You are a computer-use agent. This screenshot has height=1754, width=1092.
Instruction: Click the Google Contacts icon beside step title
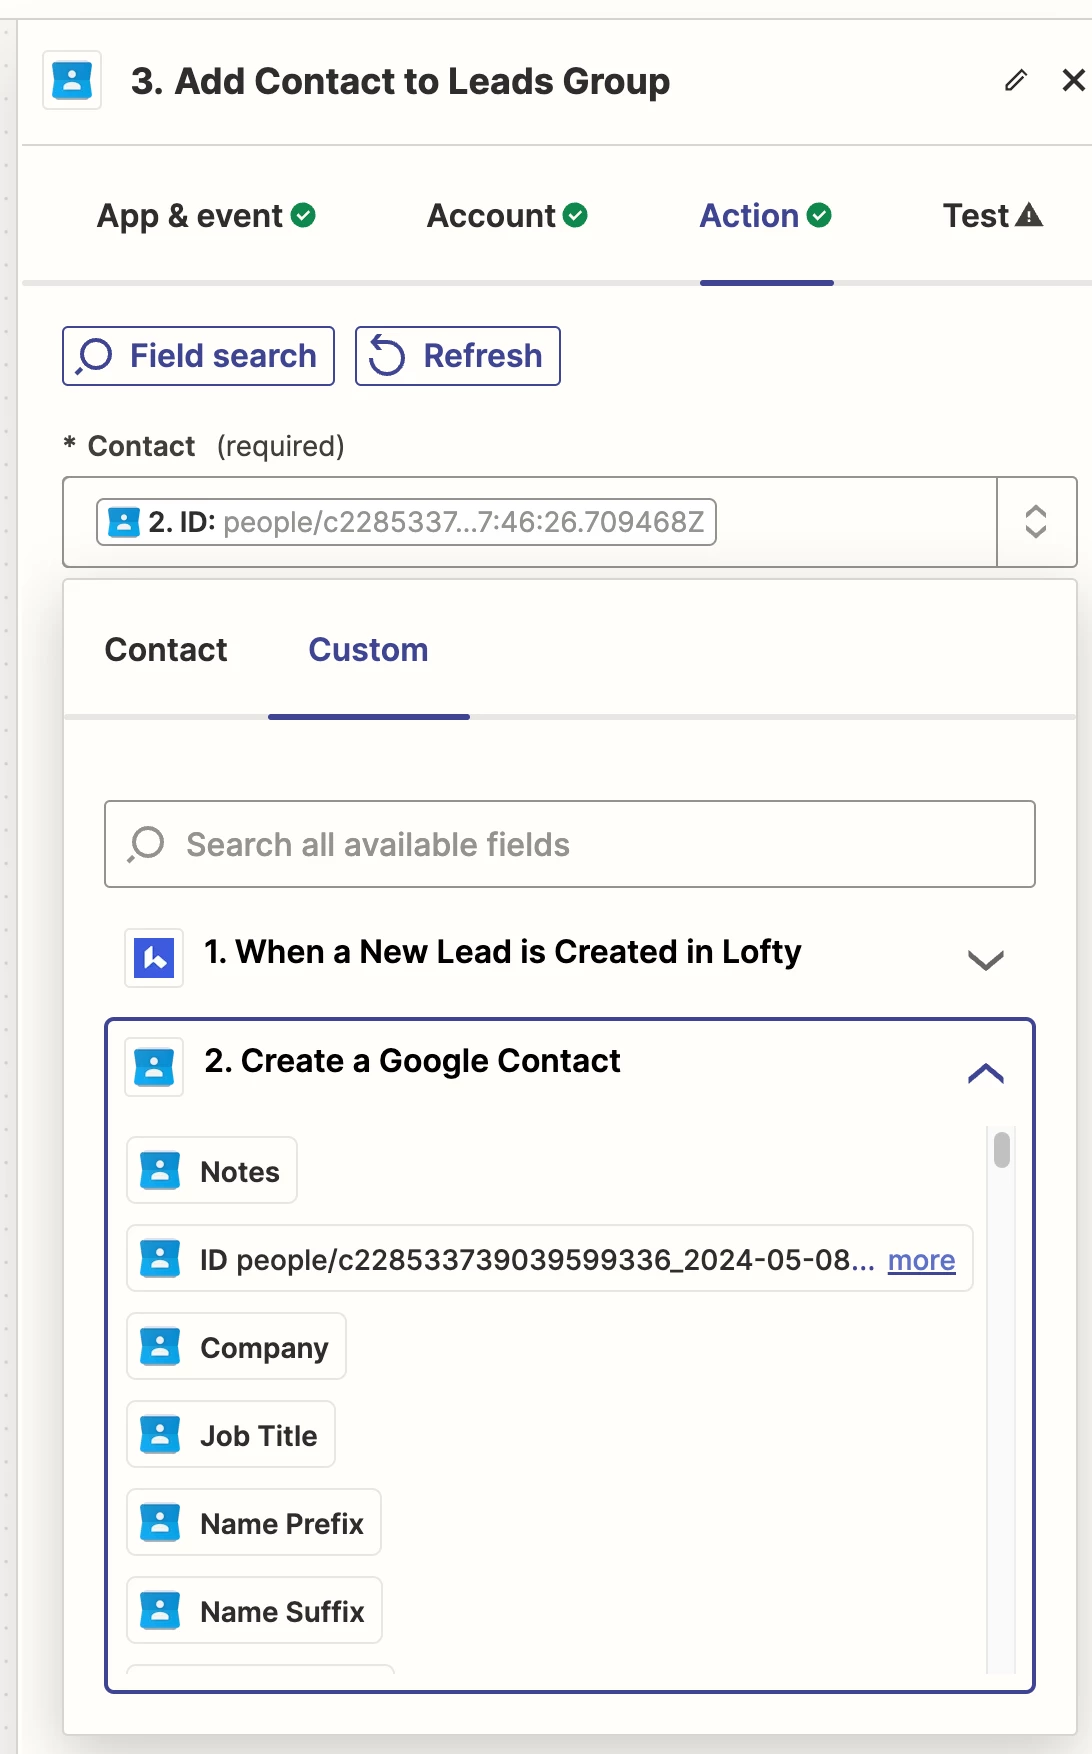click(x=72, y=80)
